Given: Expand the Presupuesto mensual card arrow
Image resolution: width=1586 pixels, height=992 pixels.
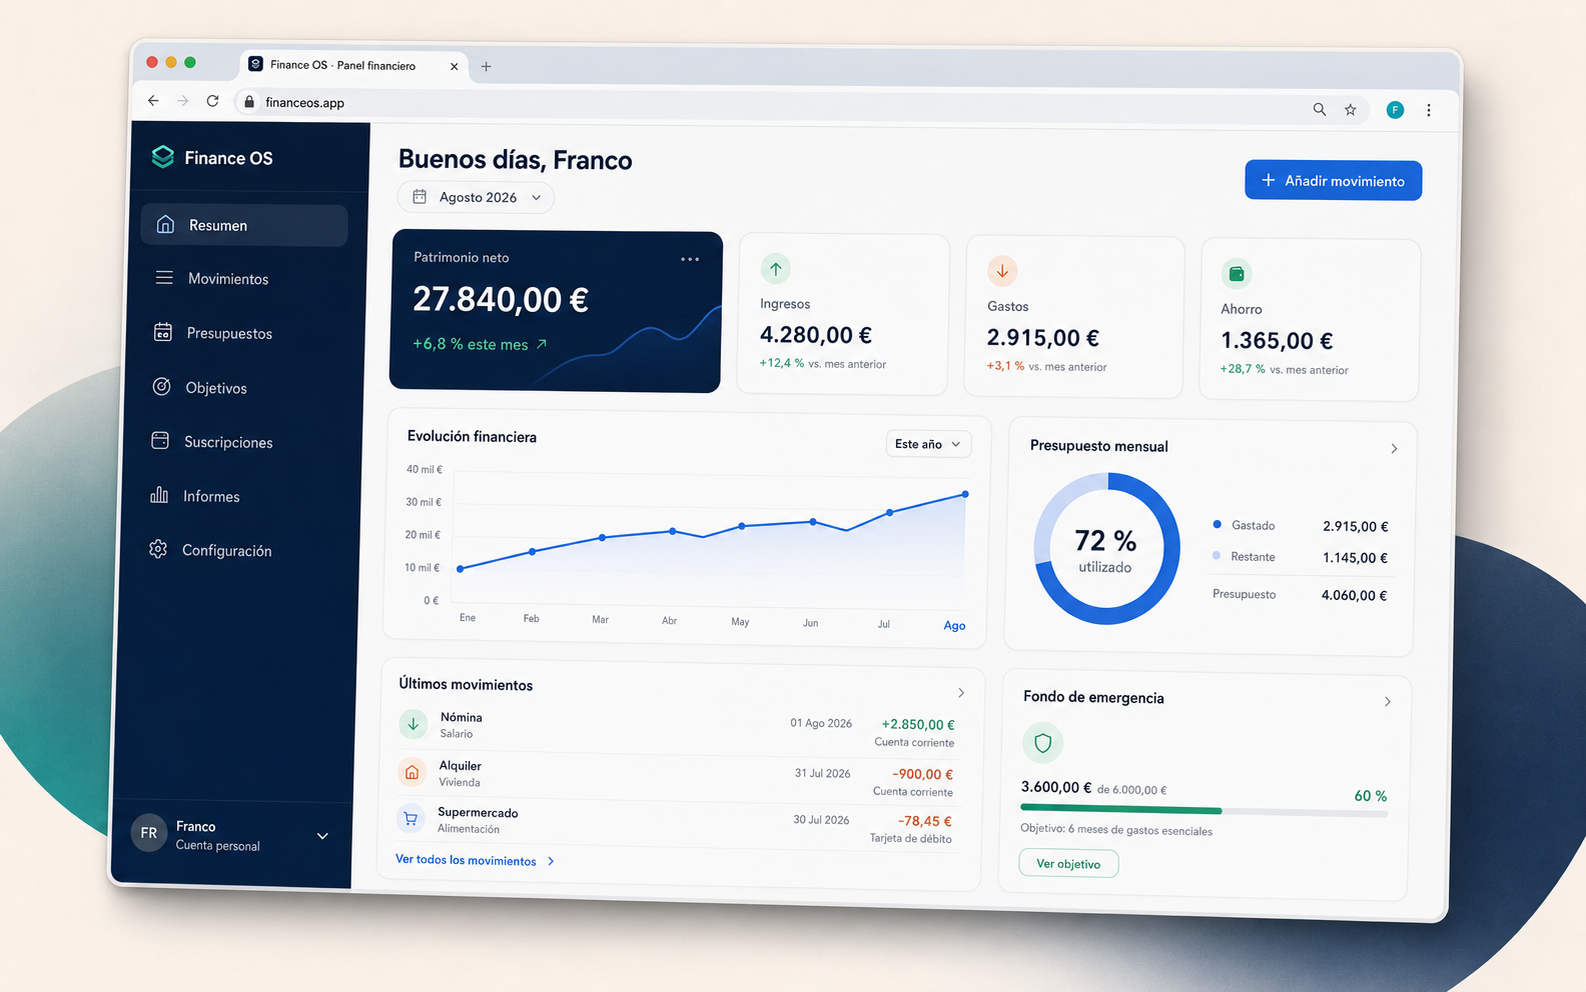Looking at the screenshot, I should 1394,449.
